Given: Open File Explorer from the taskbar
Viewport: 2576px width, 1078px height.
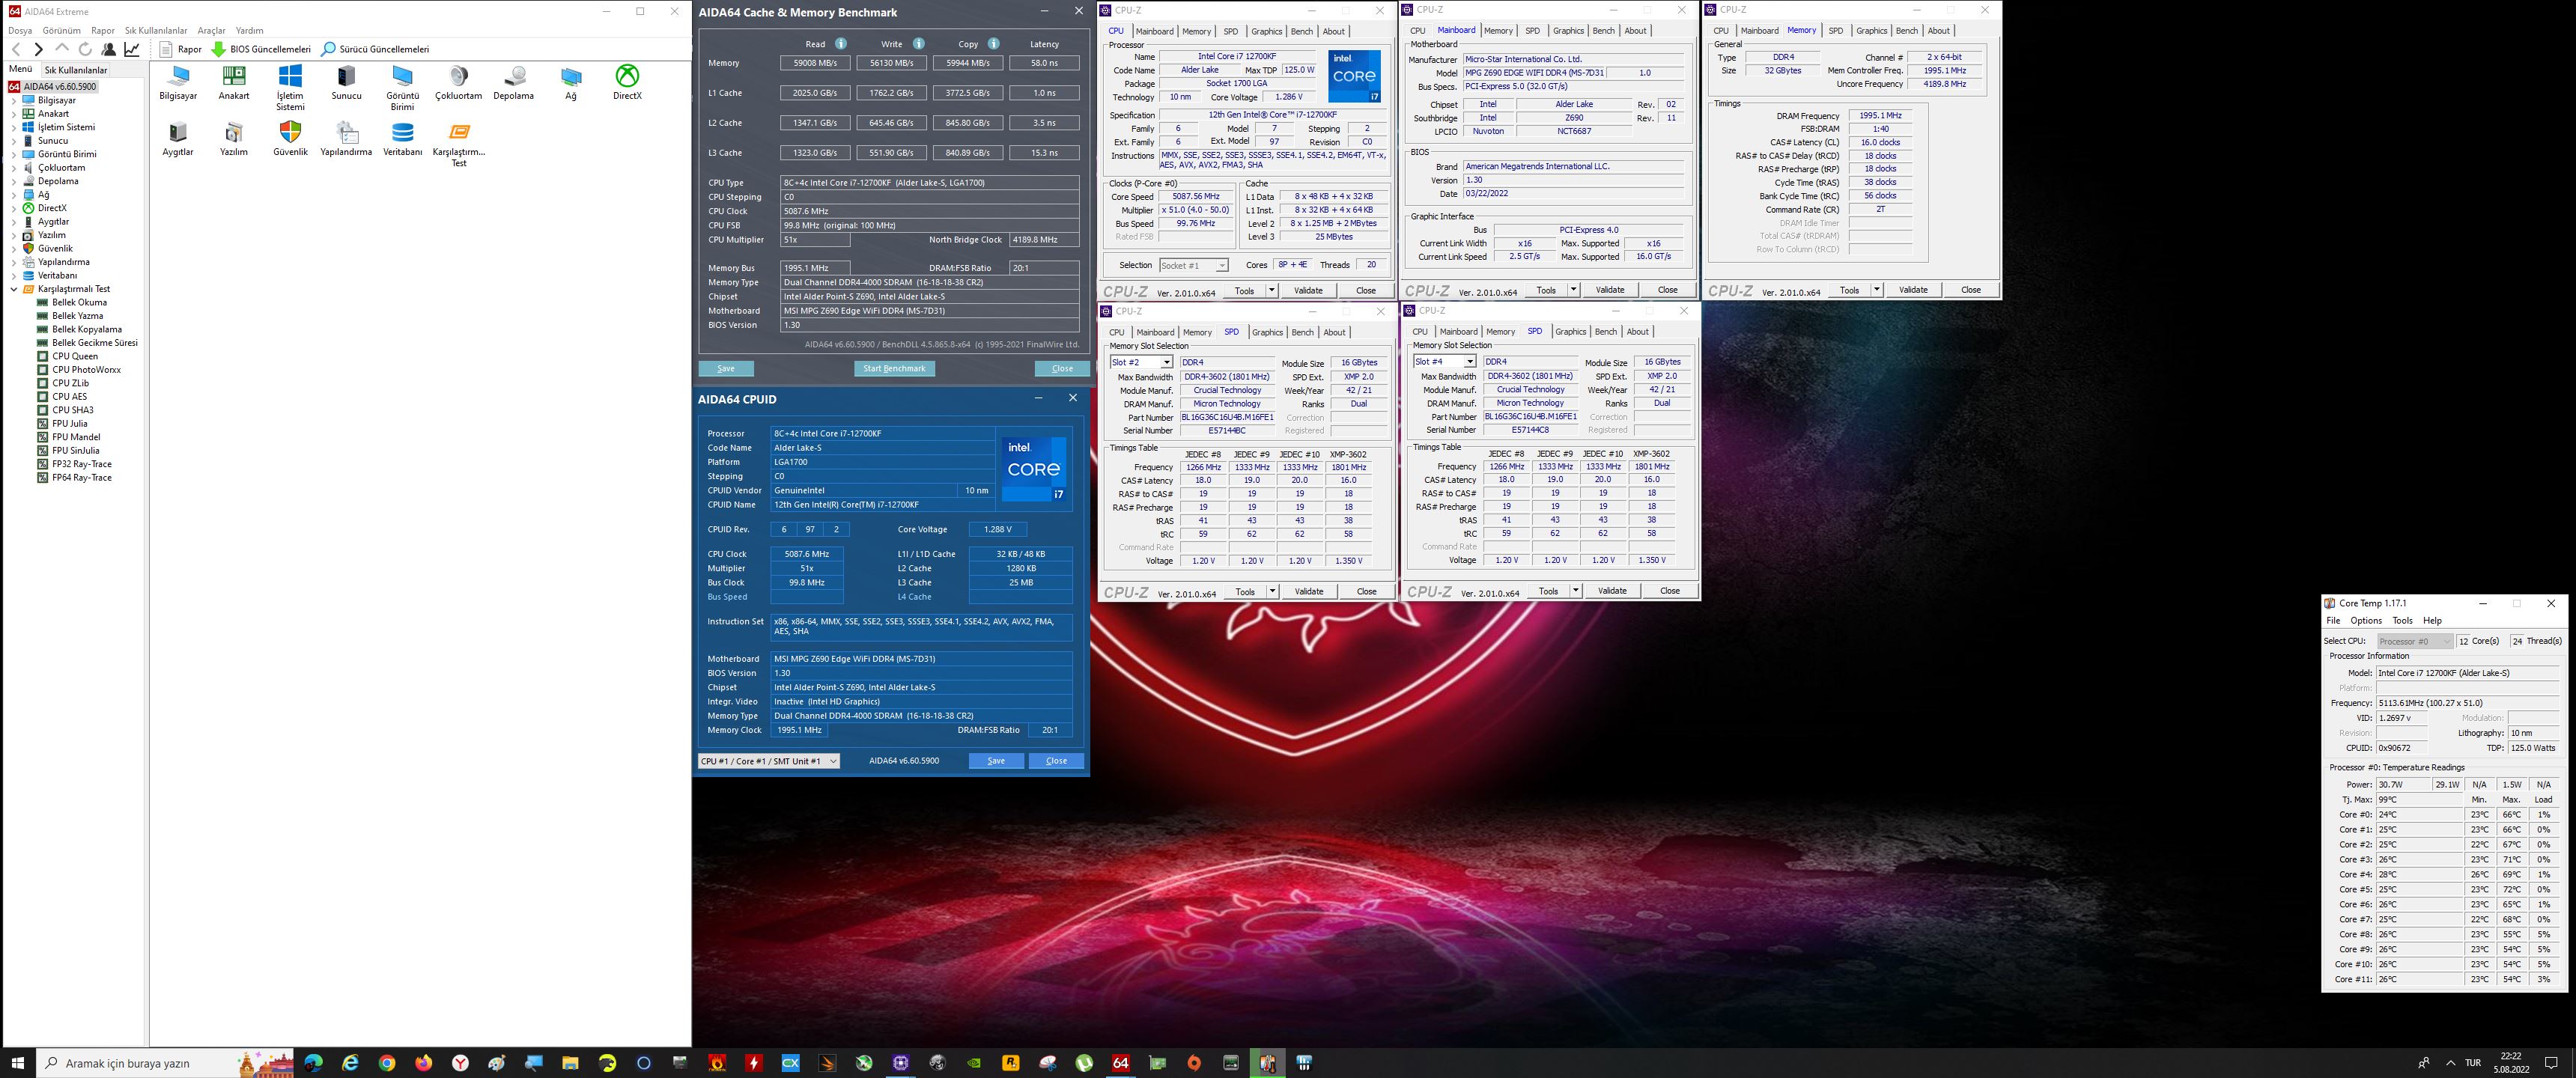Looking at the screenshot, I should [570, 1063].
